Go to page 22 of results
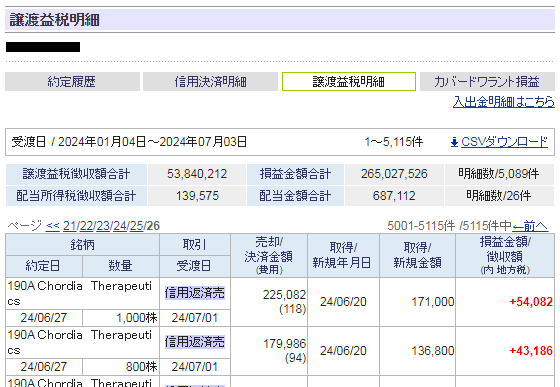Viewport: 560px width, 387px height. [x=87, y=226]
